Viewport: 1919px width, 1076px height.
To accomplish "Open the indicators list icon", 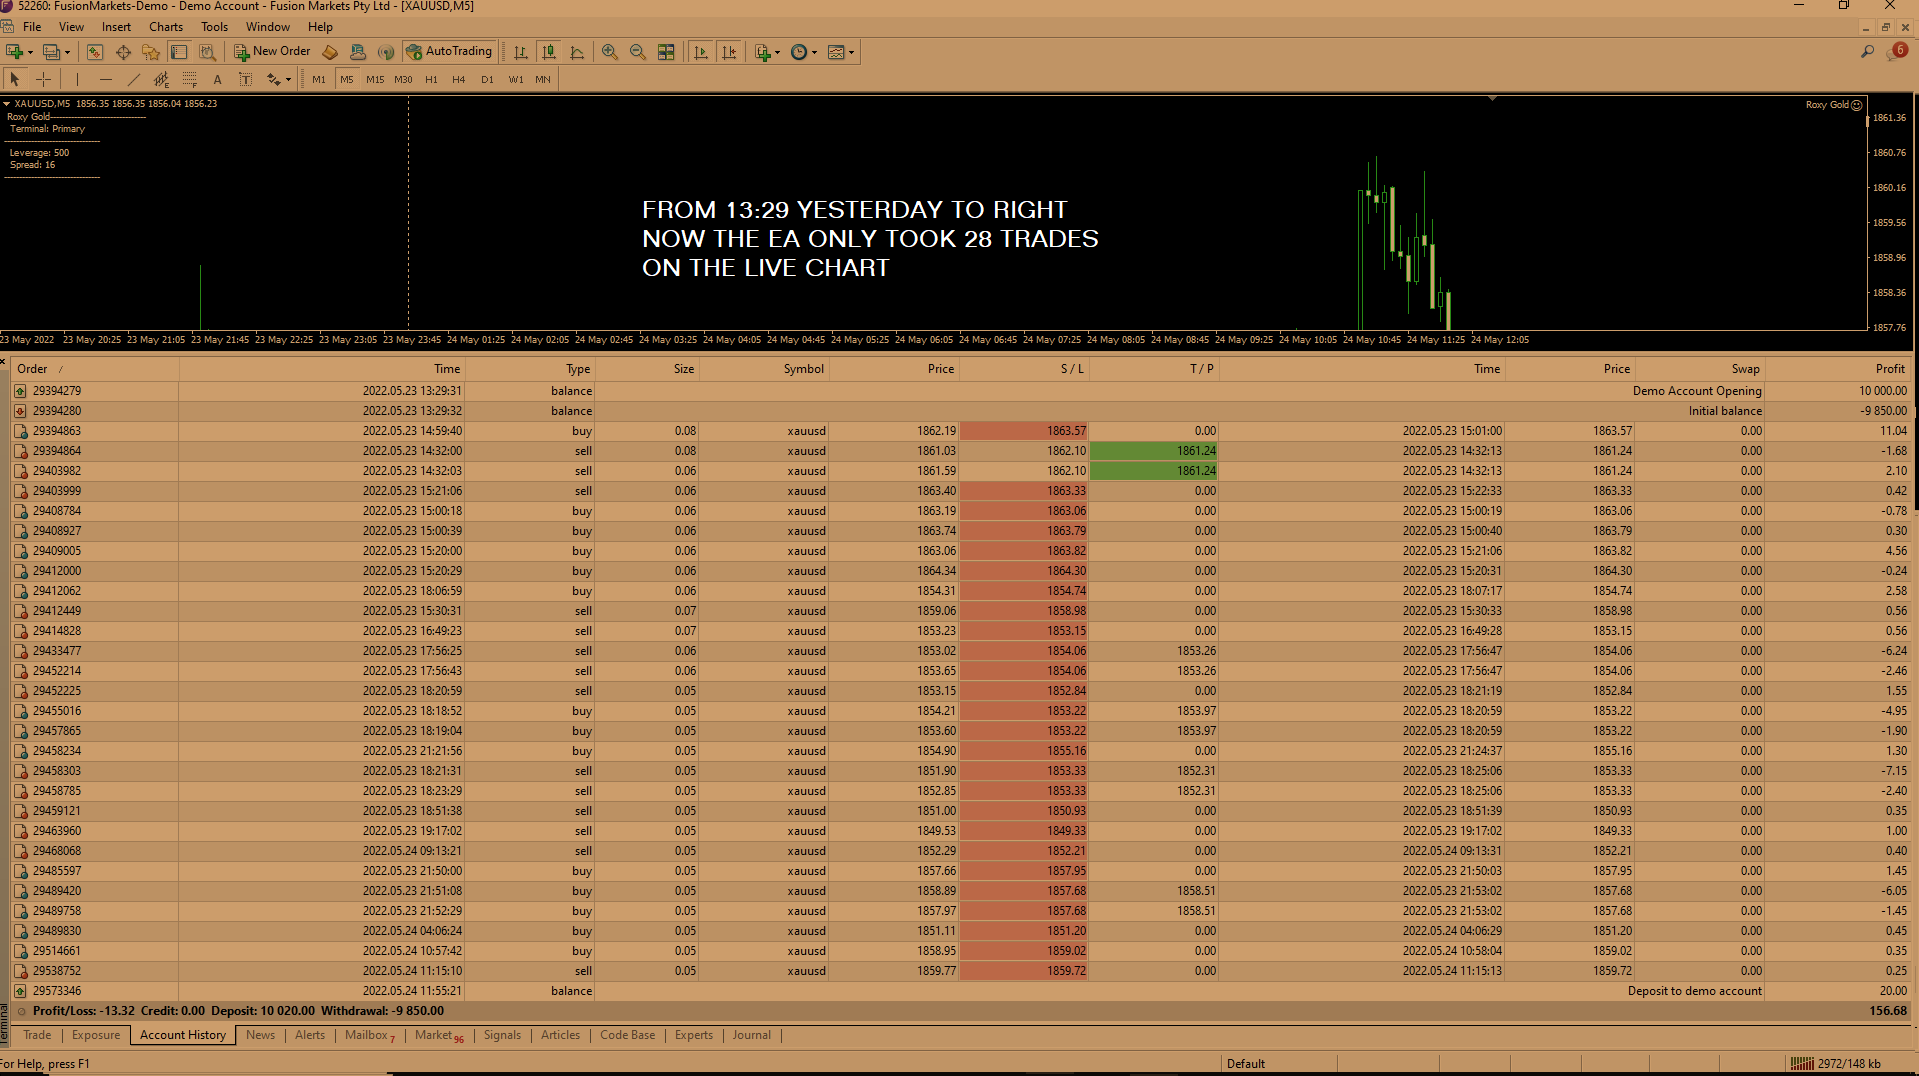I will (763, 52).
